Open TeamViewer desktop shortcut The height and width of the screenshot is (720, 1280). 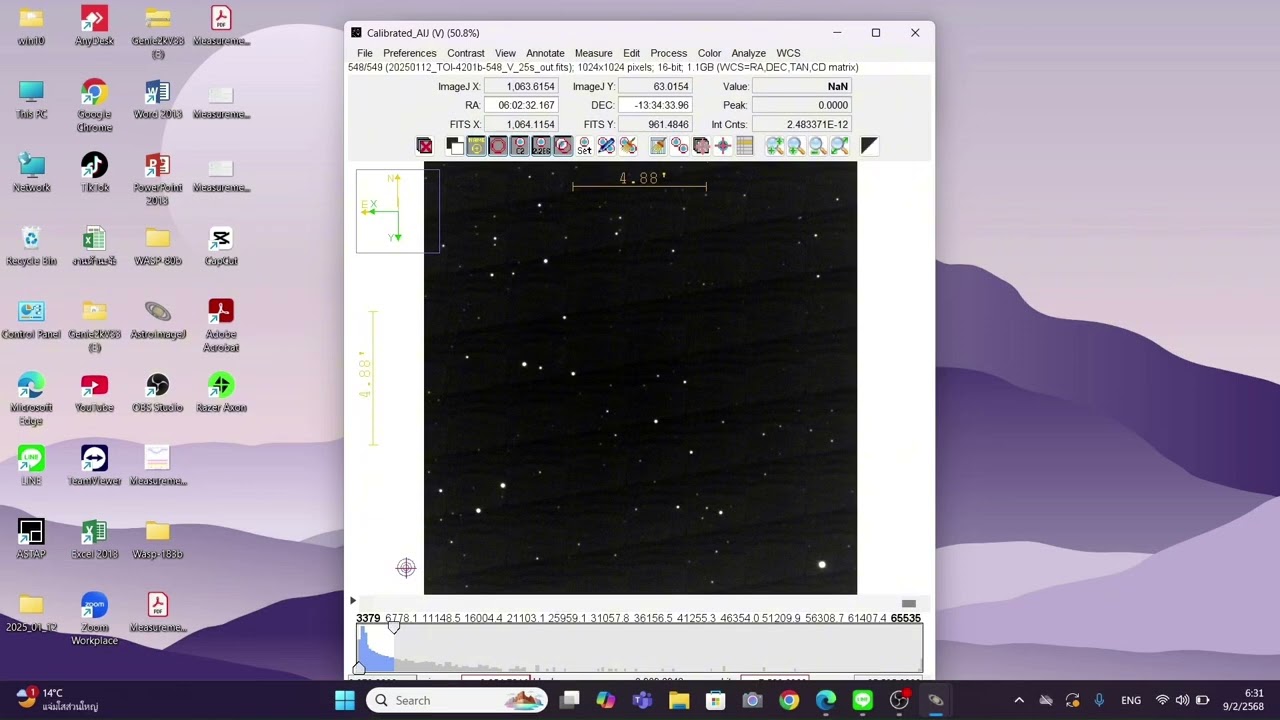(94, 466)
